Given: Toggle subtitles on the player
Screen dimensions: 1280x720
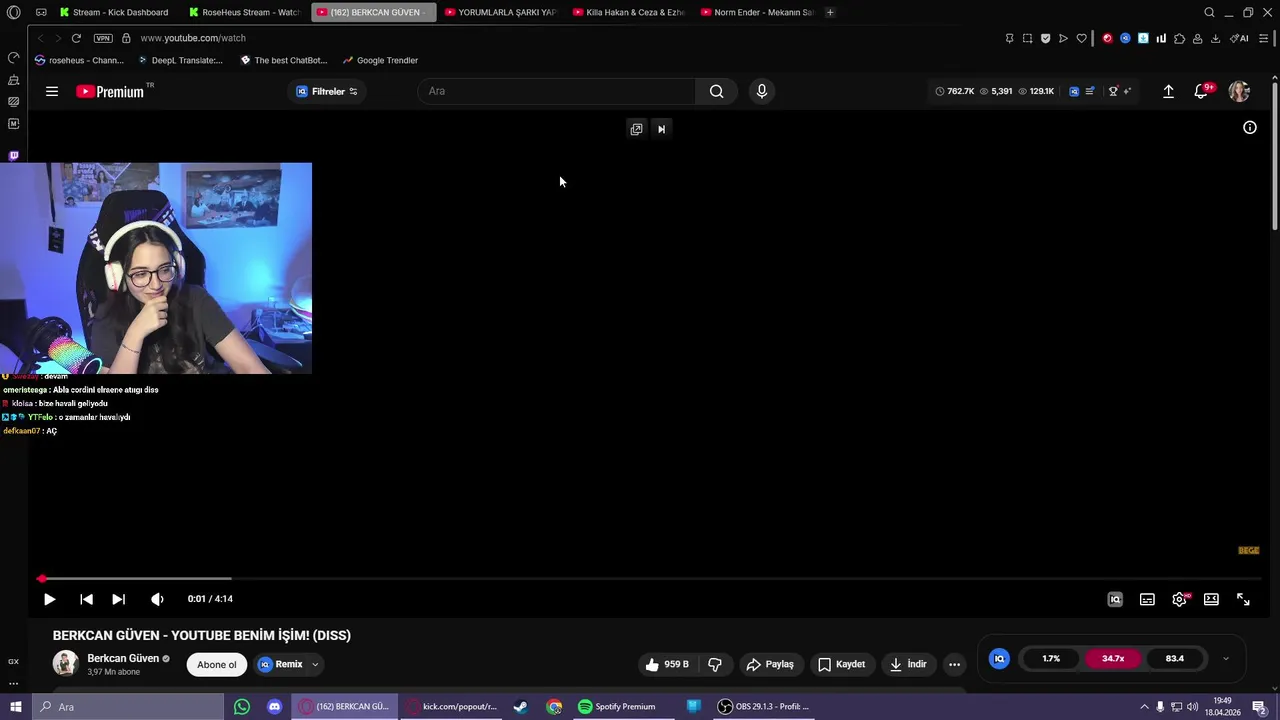Looking at the screenshot, I should pyautogui.click(x=1147, y=599).
